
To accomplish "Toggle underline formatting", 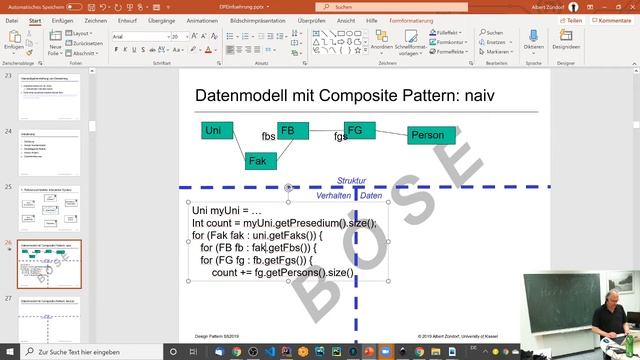I will pyautogui.click(x=134, y=50).
